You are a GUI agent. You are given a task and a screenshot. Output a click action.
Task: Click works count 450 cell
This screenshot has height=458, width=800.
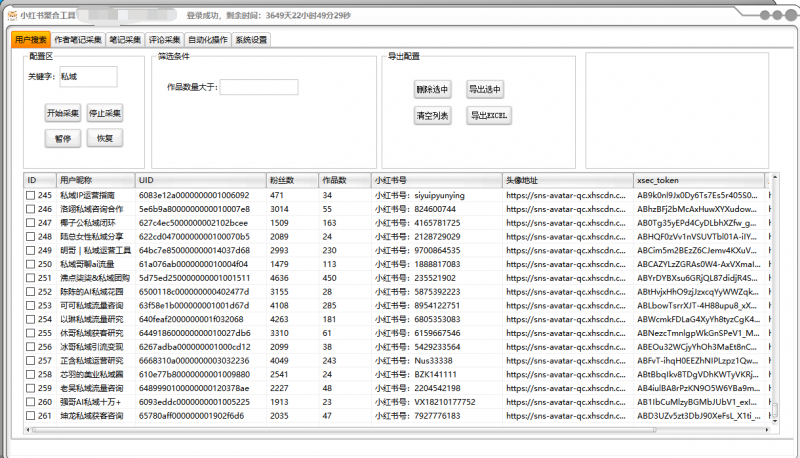[330, 278]
